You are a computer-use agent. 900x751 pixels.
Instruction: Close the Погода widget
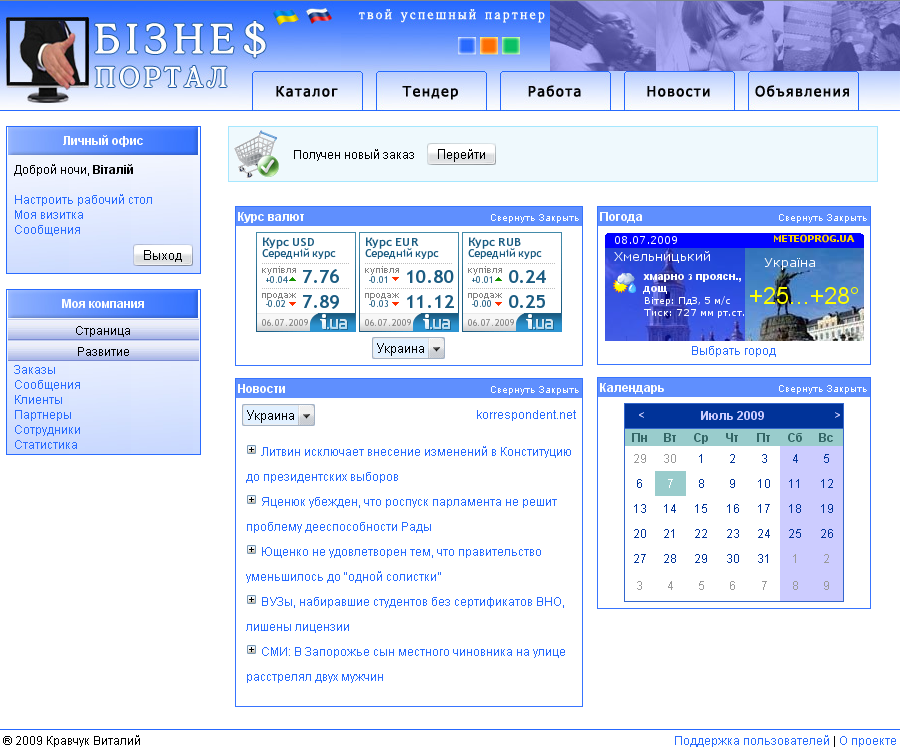click(x=847, y=218)
